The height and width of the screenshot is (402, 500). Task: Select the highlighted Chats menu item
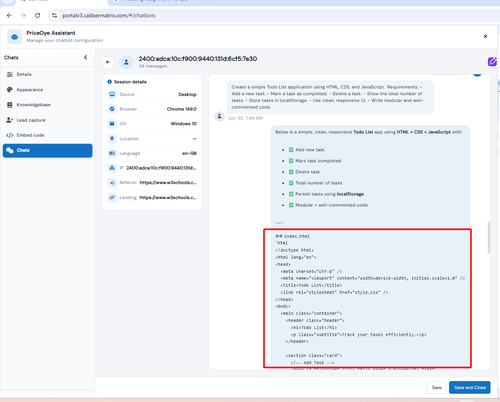pyautogui.click(x=47, y=150)
